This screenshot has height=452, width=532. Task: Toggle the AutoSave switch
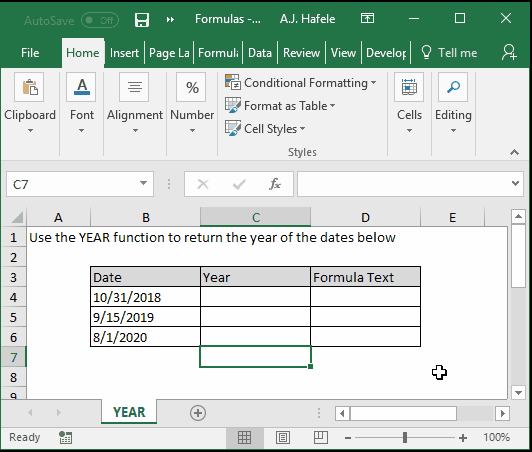[x=100, y=20]
